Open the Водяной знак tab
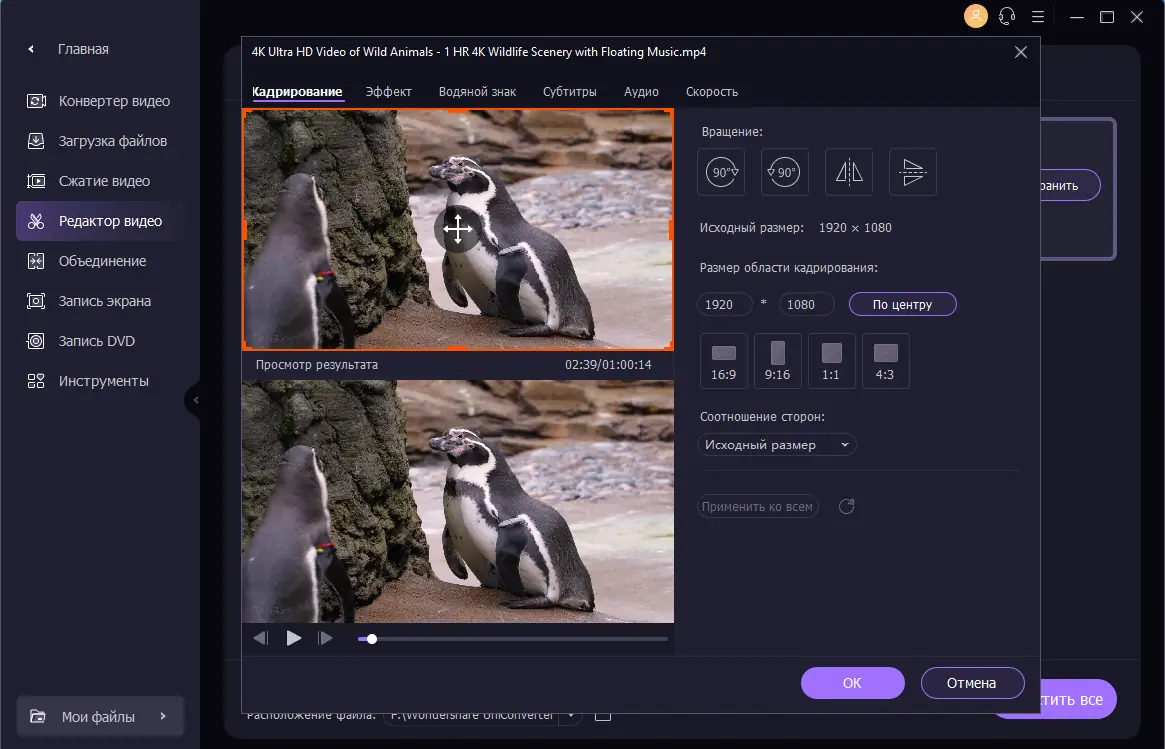Screen dimensions: 1165x749 click(x=477, y=92)
